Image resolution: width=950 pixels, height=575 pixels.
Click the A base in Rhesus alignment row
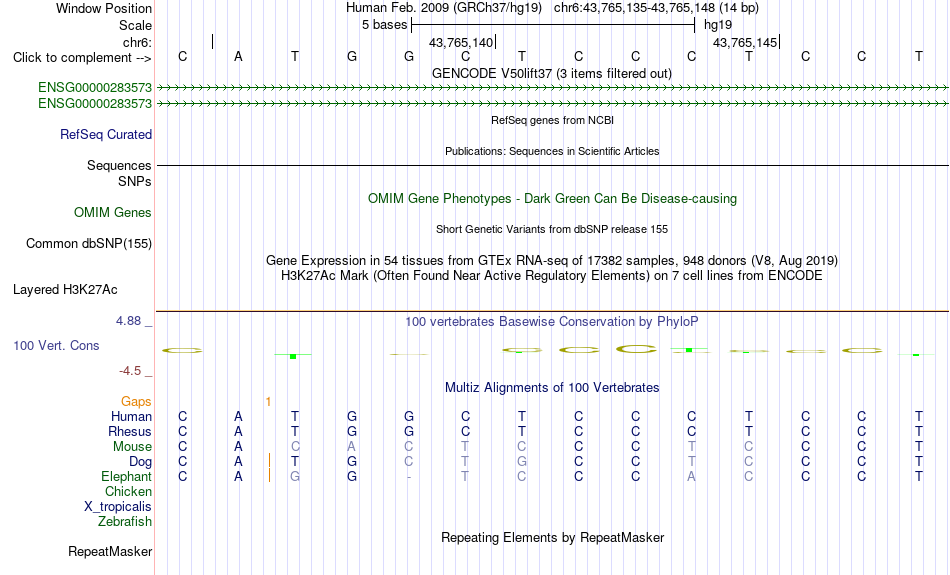238,431
